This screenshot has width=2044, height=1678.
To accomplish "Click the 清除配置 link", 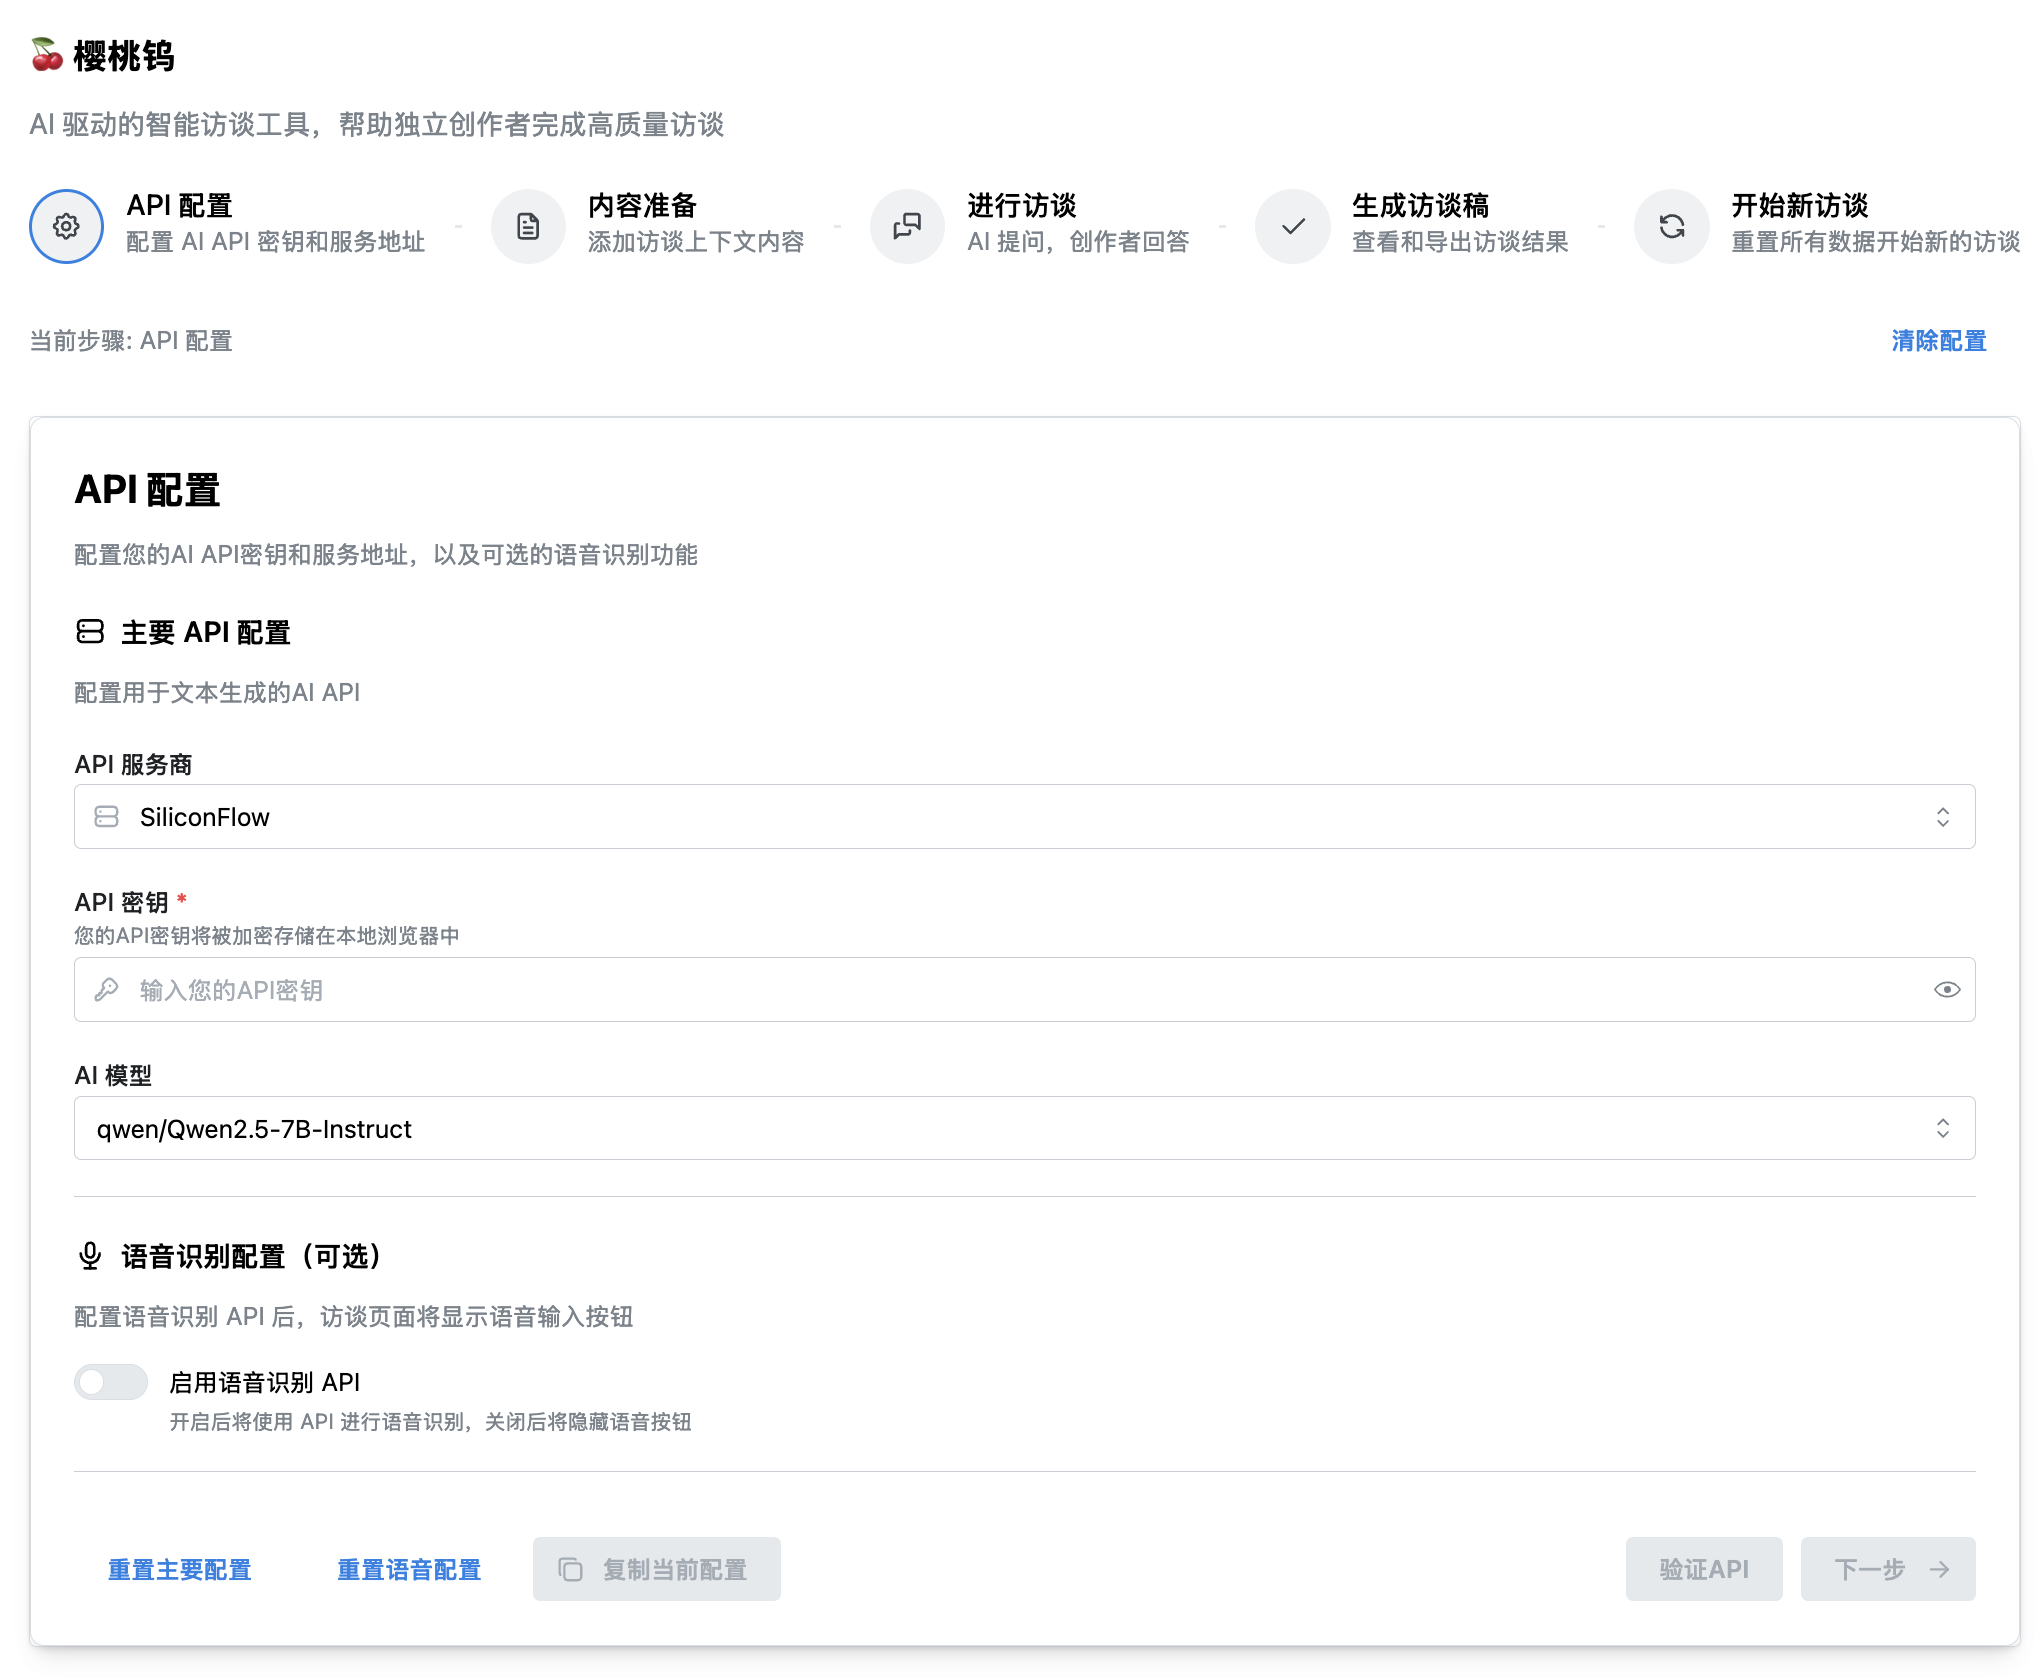I will pyautogui.click(x=1938, y=341).
